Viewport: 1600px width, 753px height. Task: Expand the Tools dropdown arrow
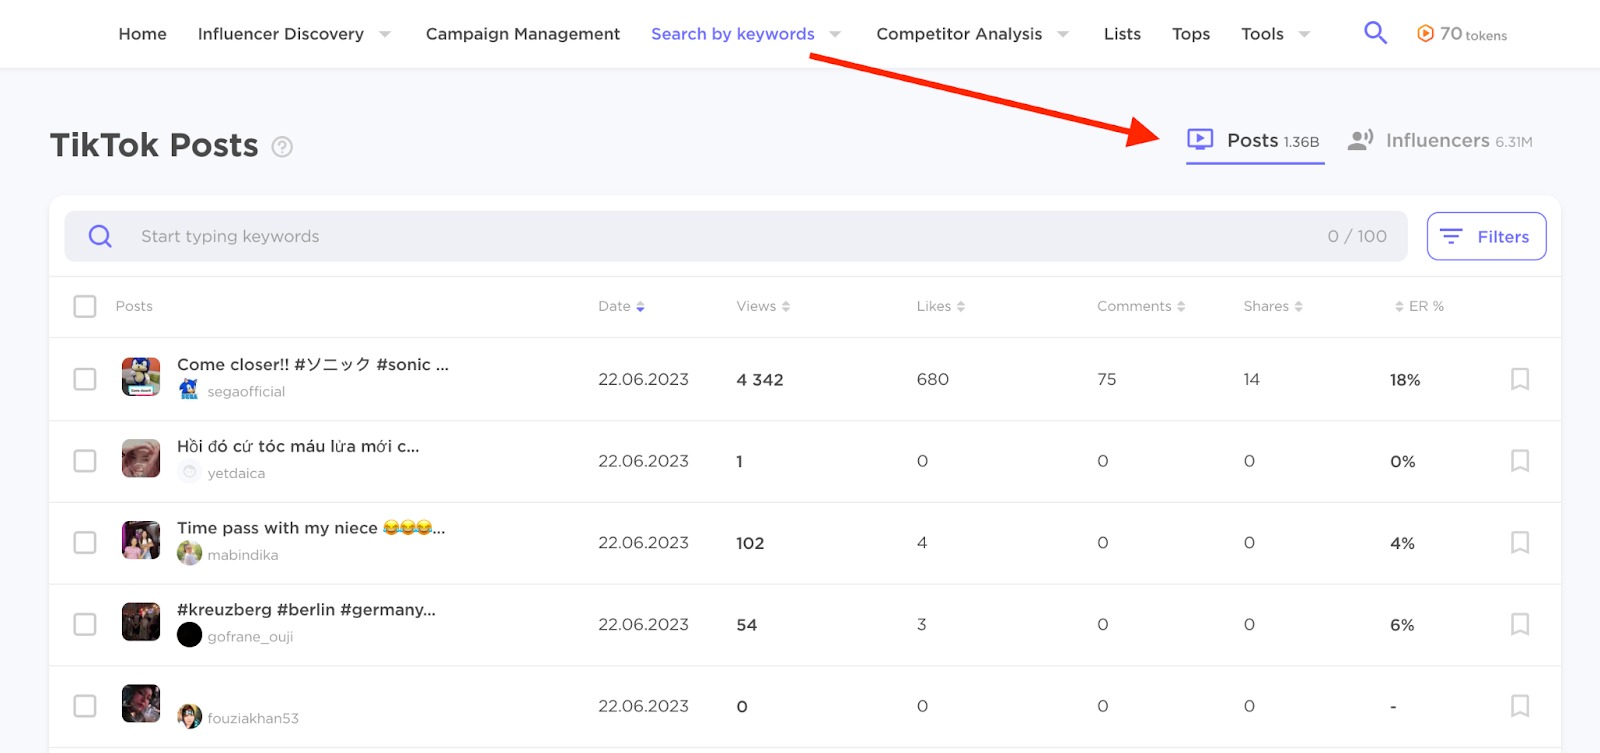[1304, 35]
